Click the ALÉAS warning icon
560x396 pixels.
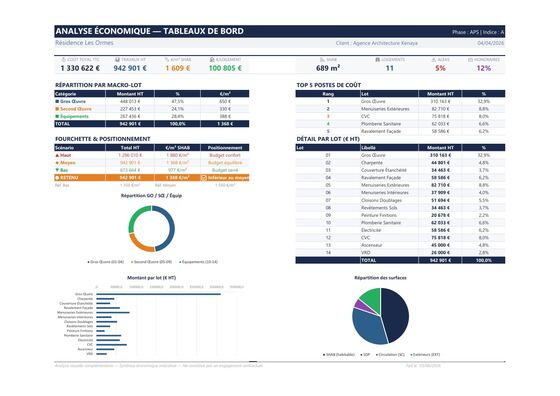click(x=434, y=60)
